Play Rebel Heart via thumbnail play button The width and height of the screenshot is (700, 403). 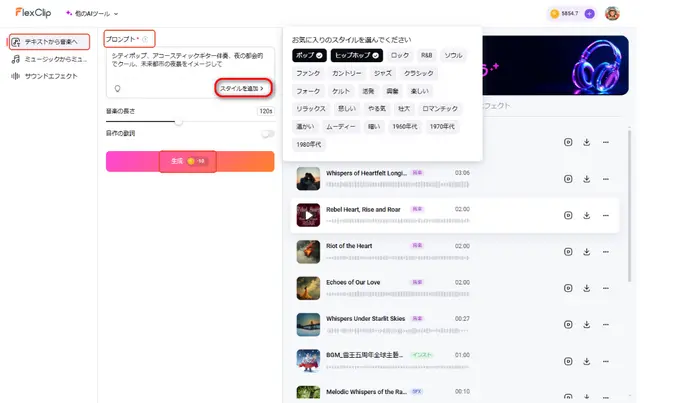point(308,216)
